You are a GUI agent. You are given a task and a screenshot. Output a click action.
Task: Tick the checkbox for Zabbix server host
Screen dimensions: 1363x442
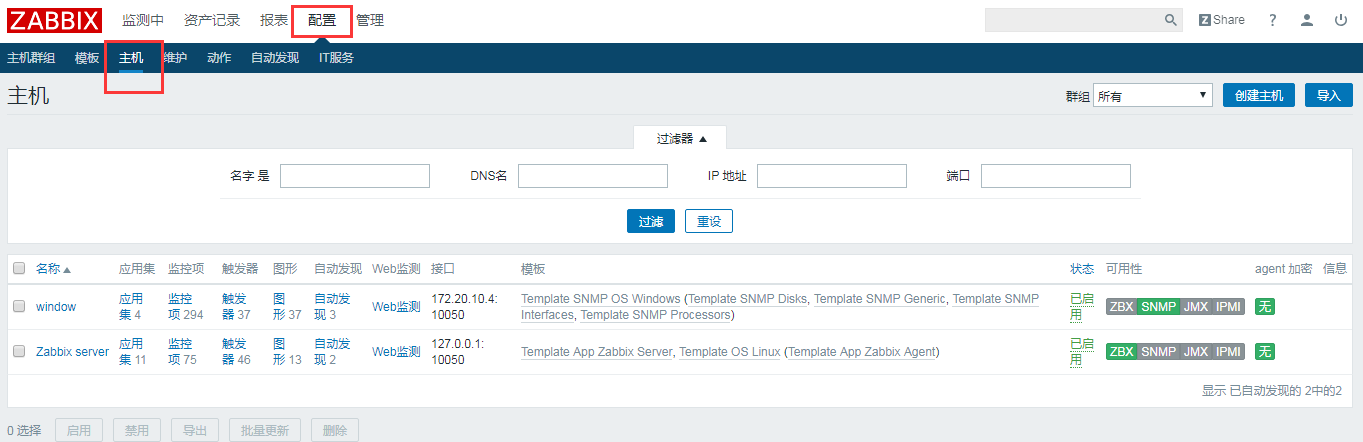[19, 352]
